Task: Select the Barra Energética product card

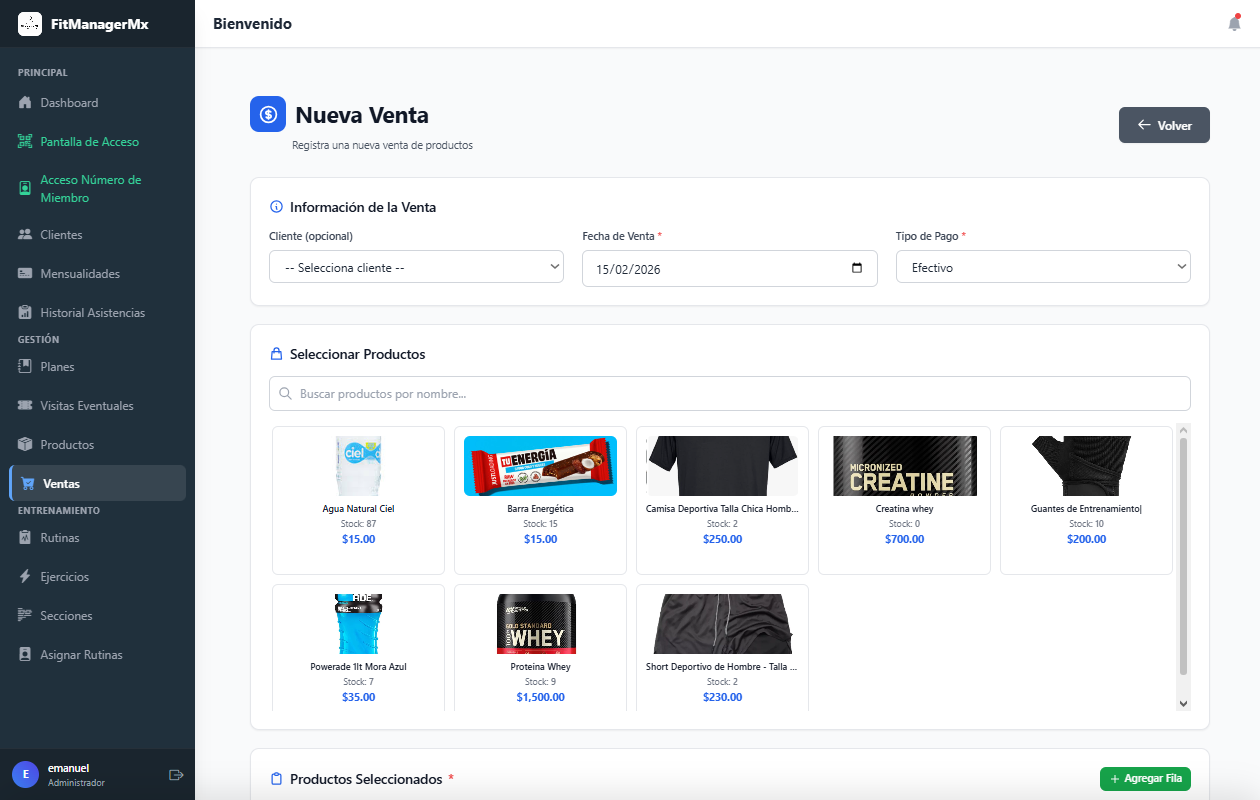Action: click(x=540, y=500)
